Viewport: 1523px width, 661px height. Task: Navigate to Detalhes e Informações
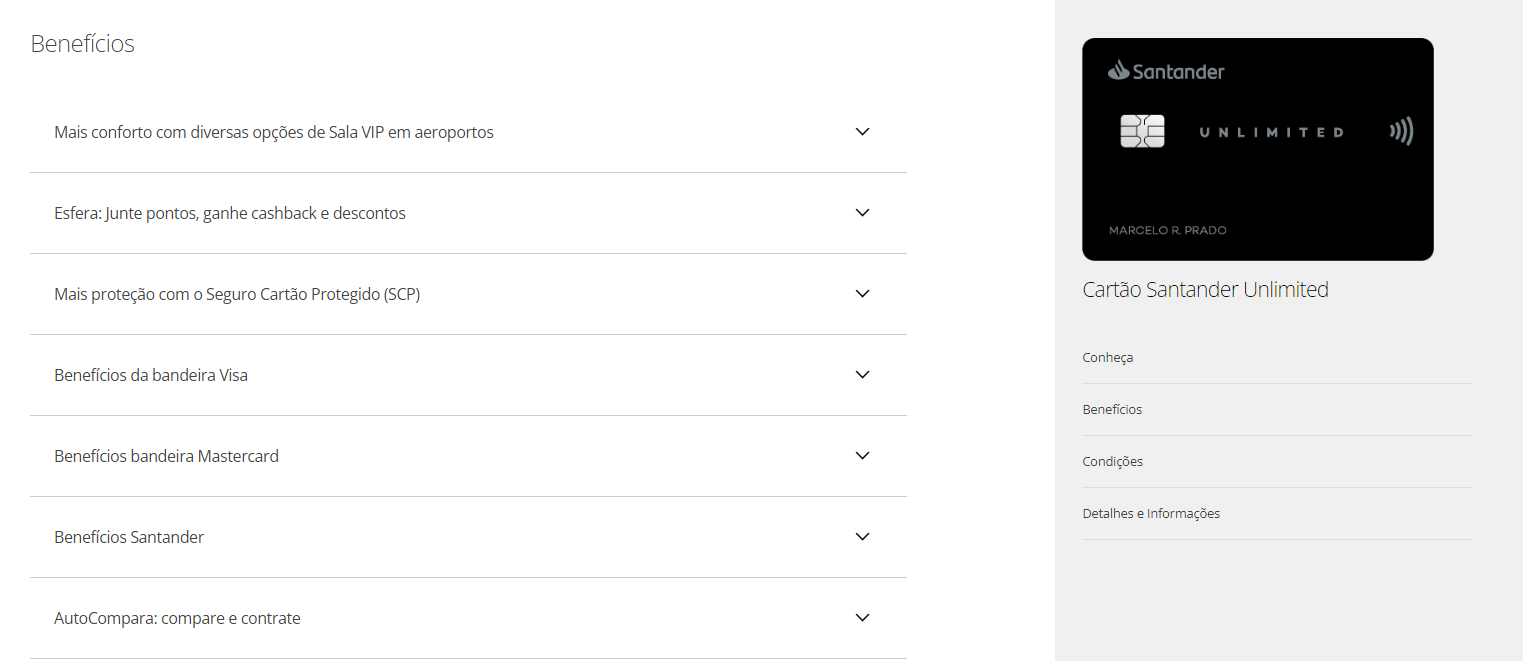pyautogui.click(x=1151, y=514)
